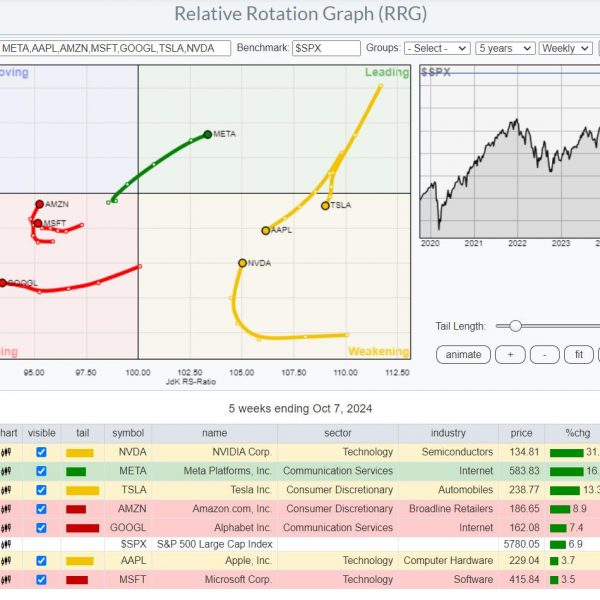Uncheck visible checkbox for MSFT
This screenshot has width=600, height=600.
point(41,580)
